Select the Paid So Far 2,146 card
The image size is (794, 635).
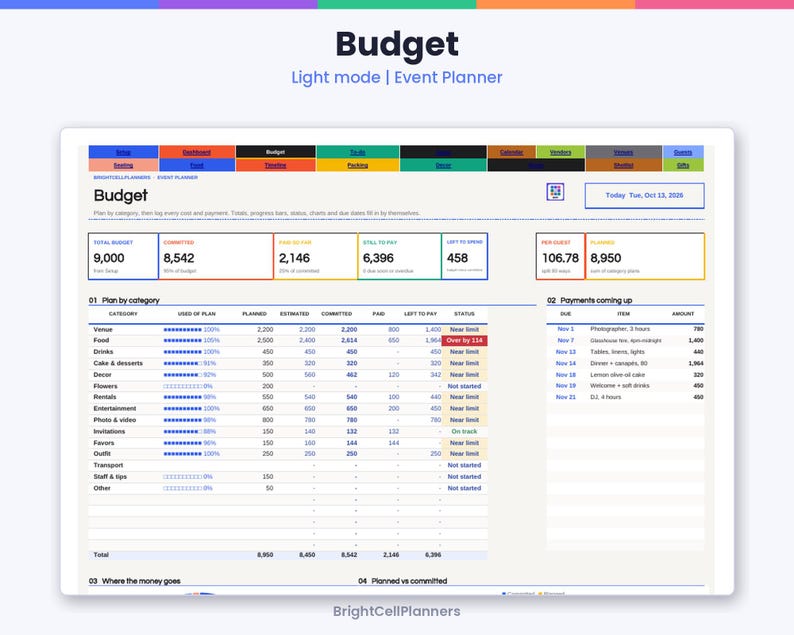[315, 256]
